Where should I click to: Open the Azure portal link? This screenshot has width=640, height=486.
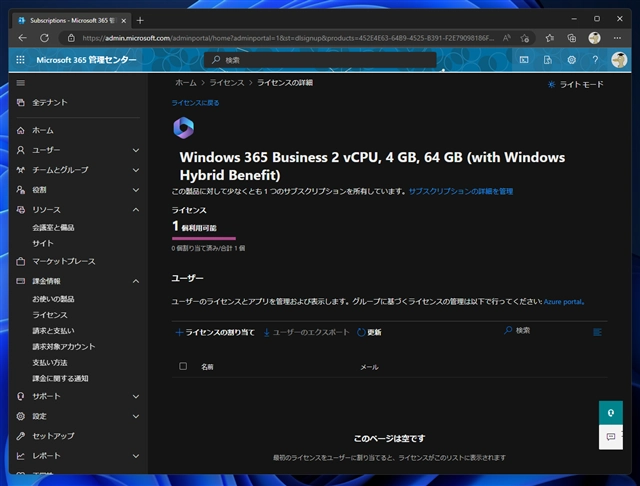click(x=563, y=302)
